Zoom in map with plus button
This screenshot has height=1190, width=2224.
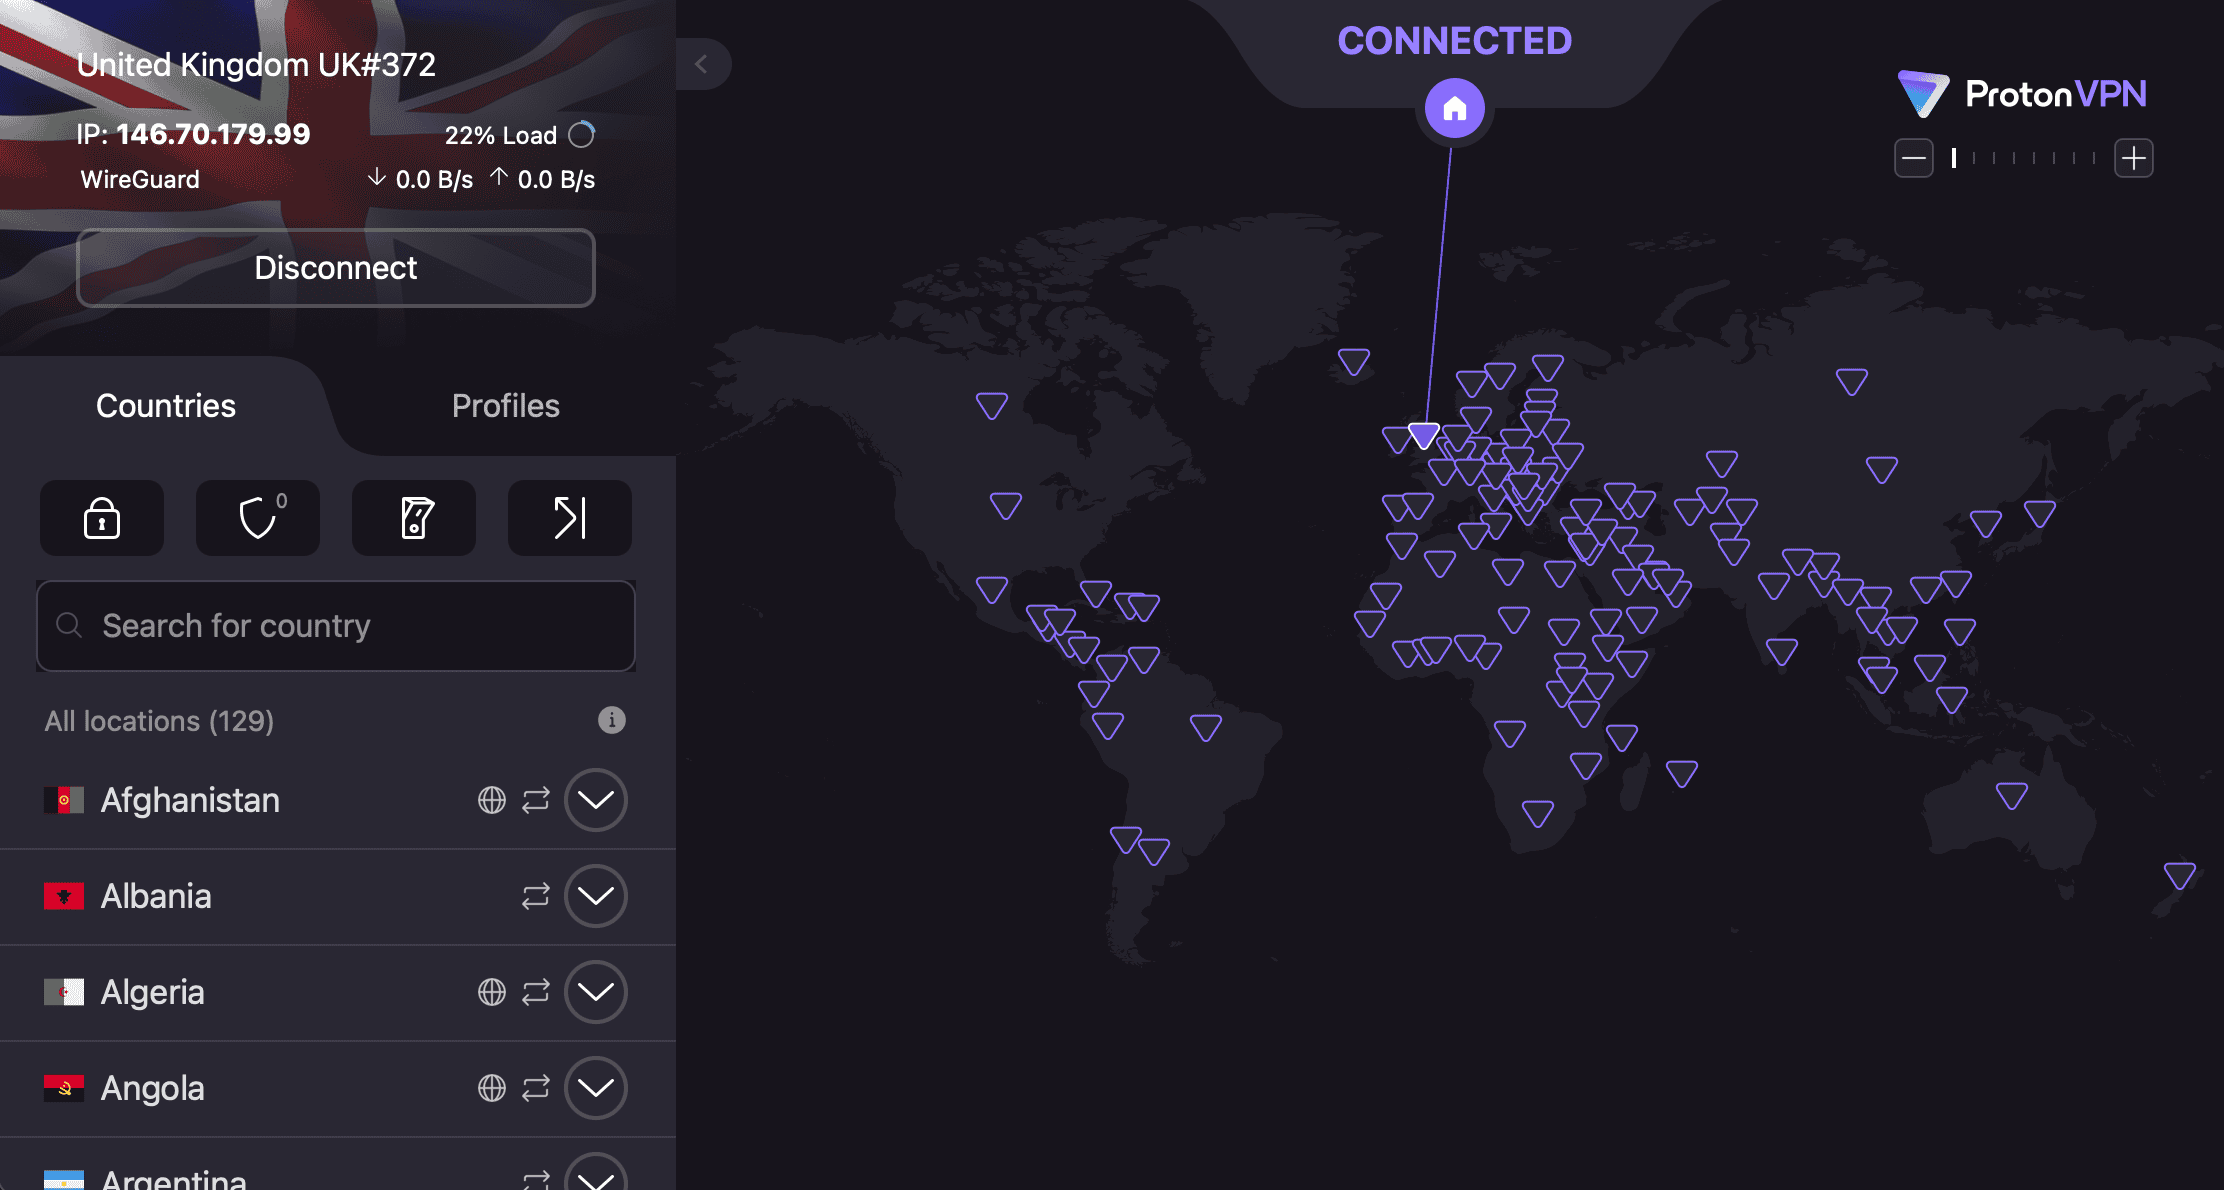click(2133, 158)
